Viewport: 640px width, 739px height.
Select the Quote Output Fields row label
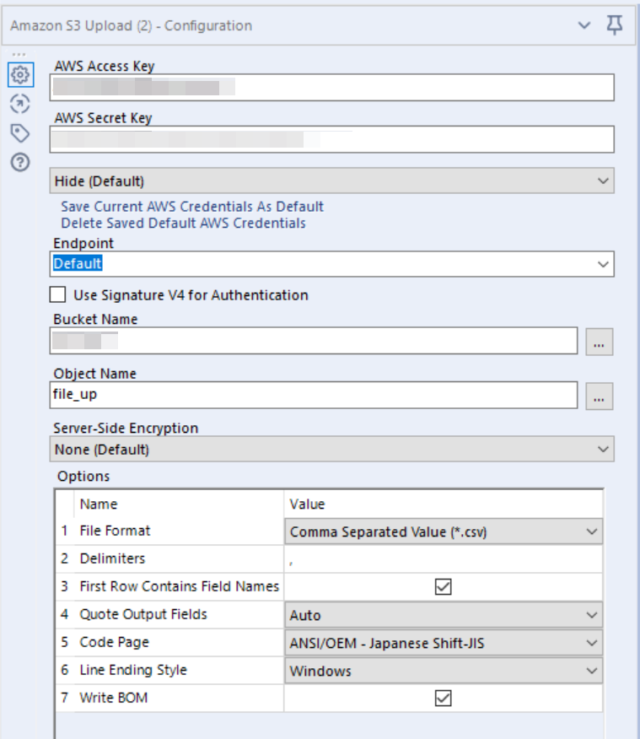tap(143, 614)
